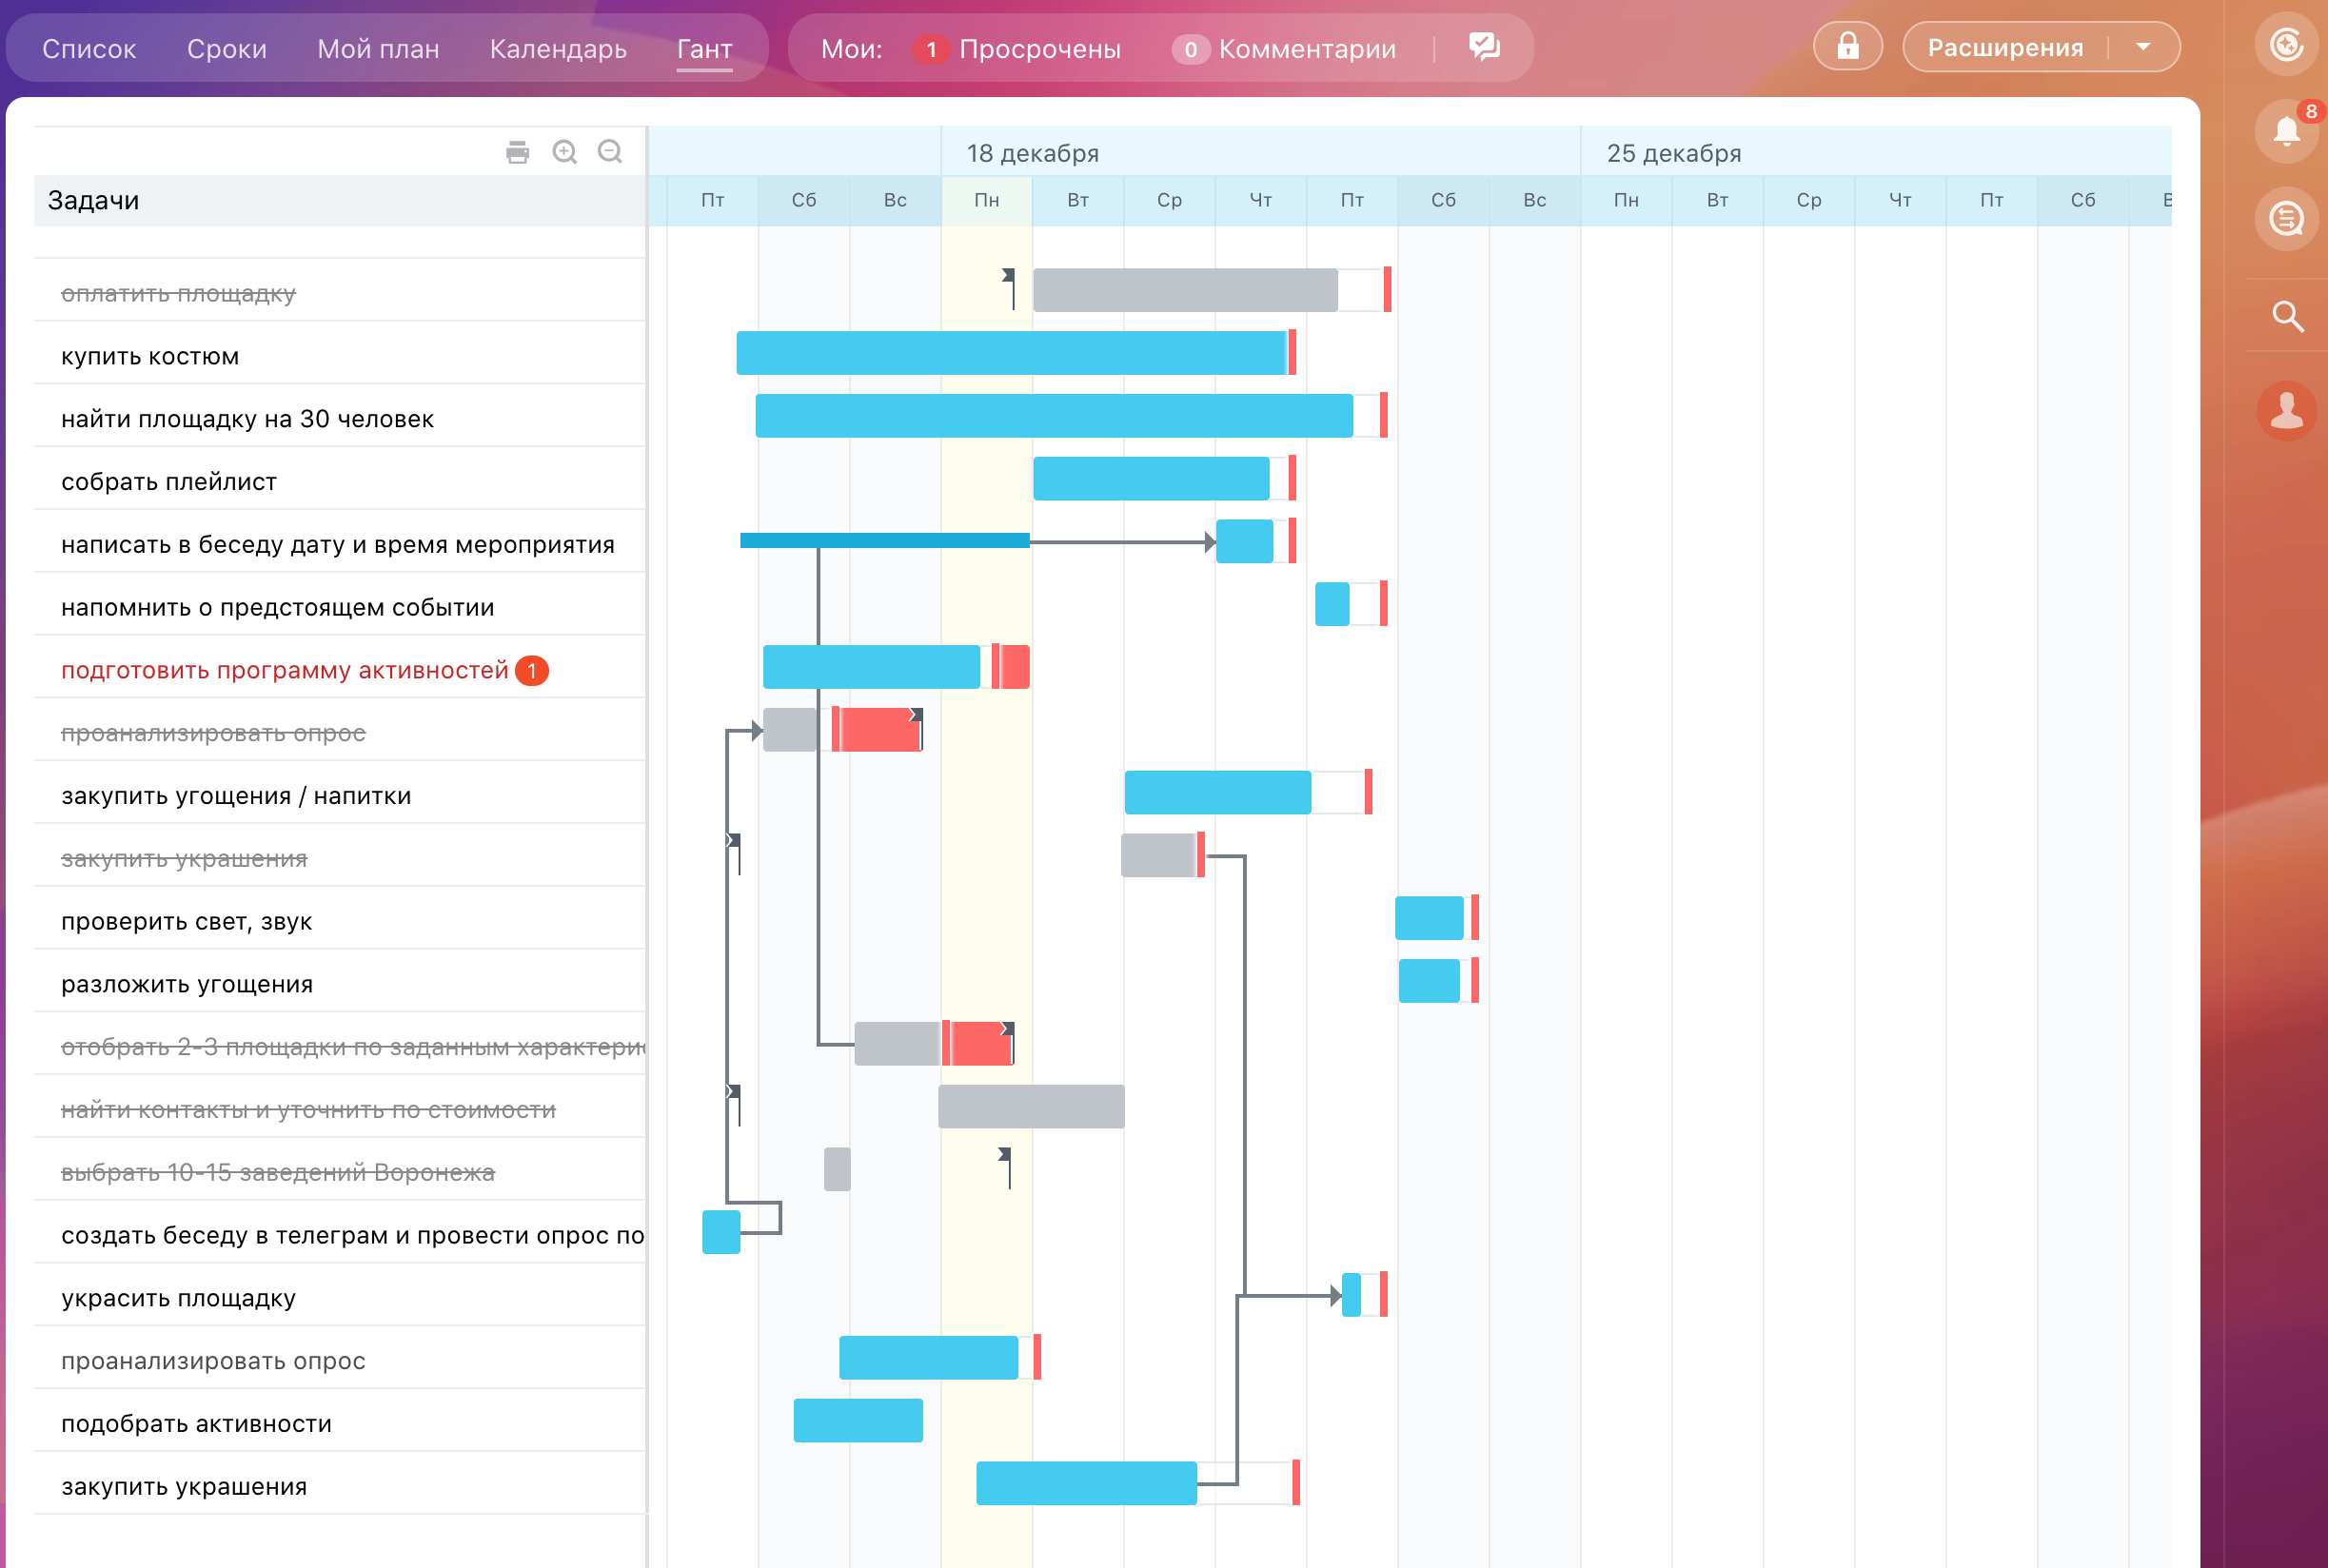Viewport: 2328px width, 1568px height.
Task: Click the Расширения button
Action: tap(2005, 47)
